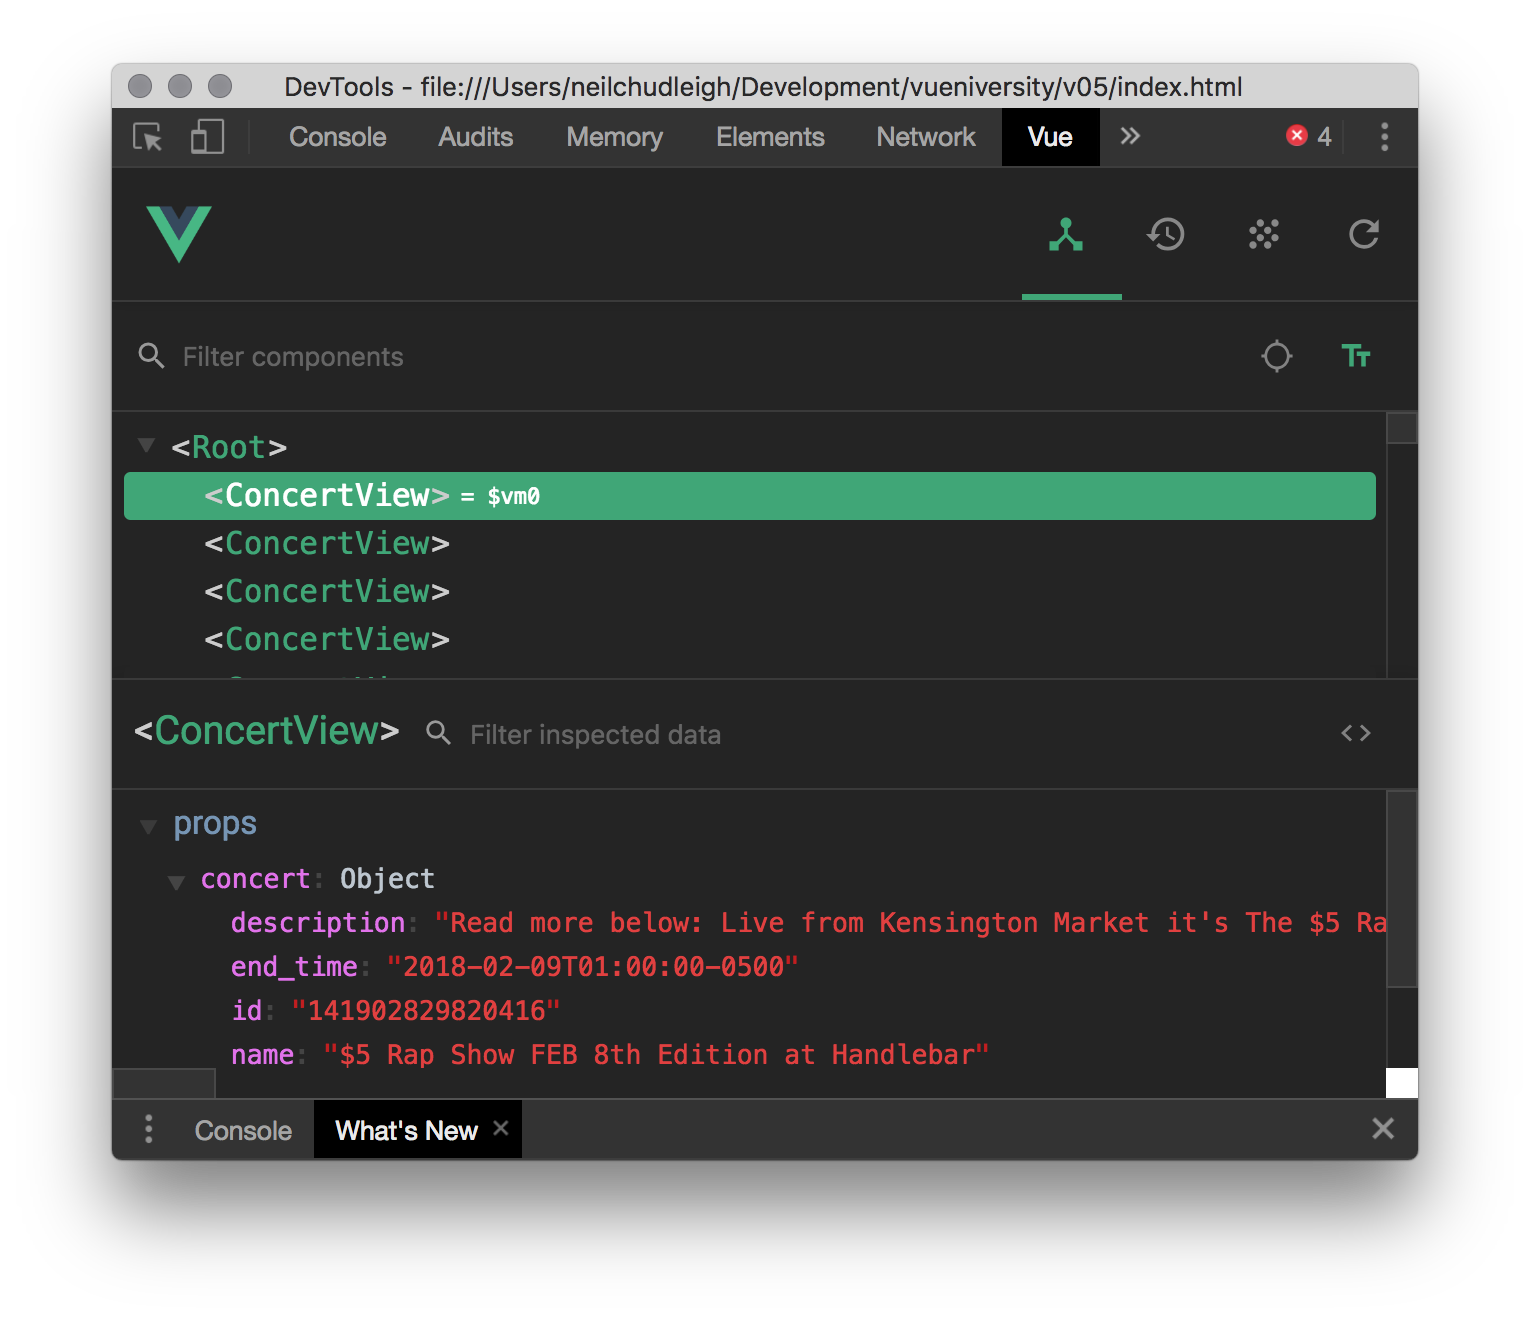Toggle the device emulation icon
Image resolution: width=1530 pixels, height=1320 pixels.
[x=207, y=137]
